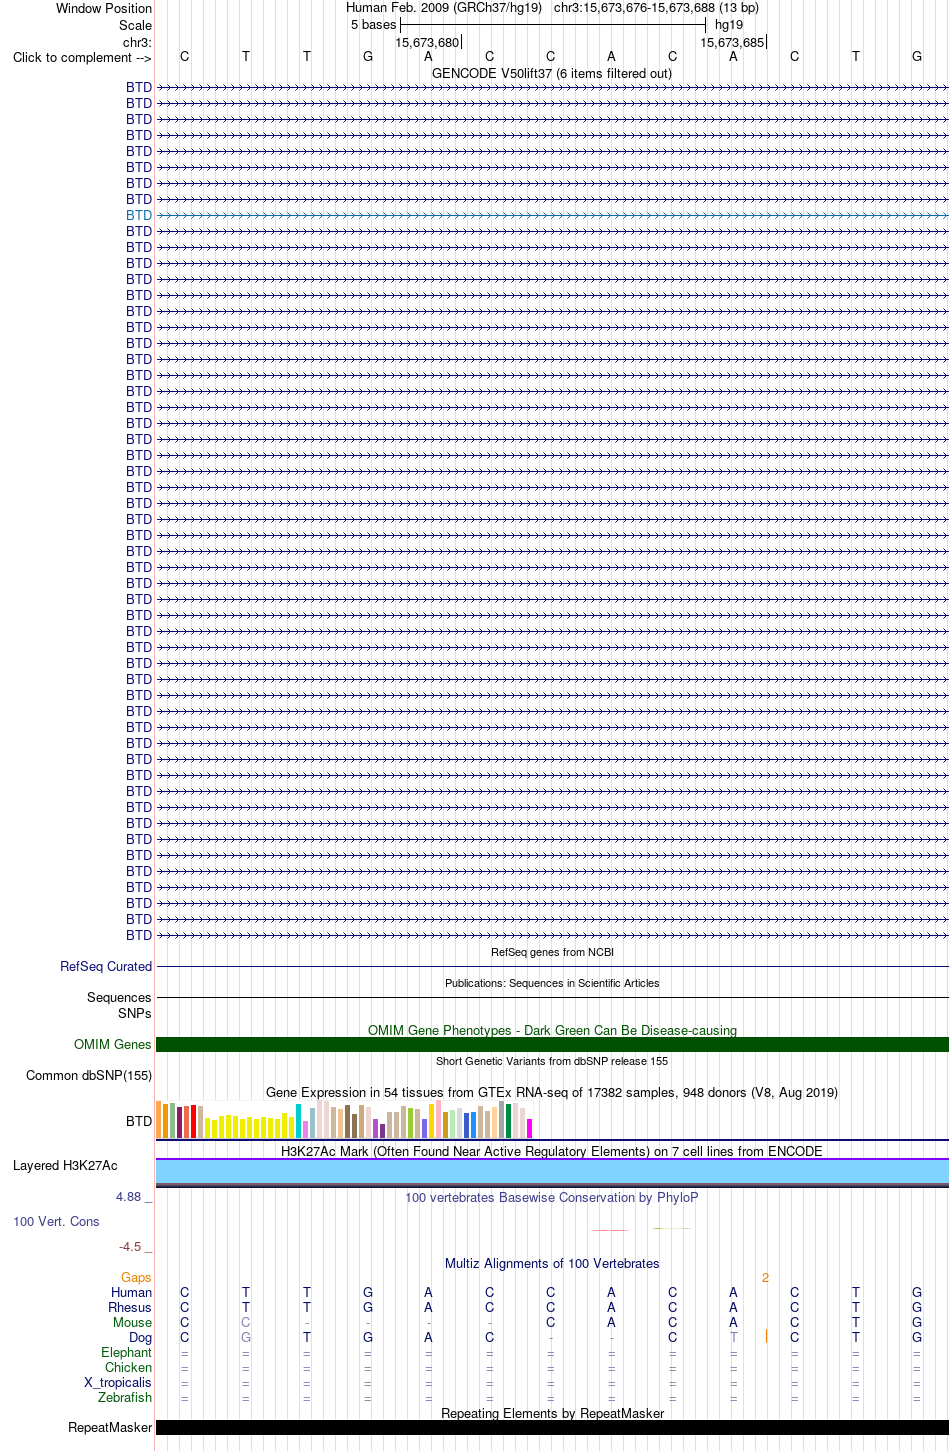Click the 'Chicken' alignment row label
The height and width of the screenshot is (1451, 950).
click(129, 1367)
